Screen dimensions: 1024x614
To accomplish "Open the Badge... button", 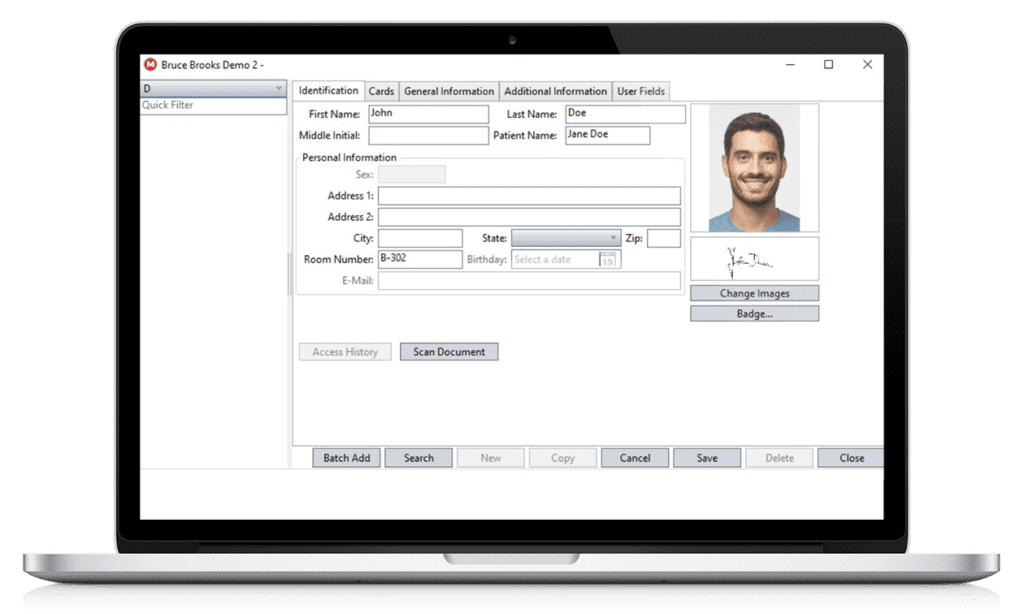I will [x=754, y=314].
